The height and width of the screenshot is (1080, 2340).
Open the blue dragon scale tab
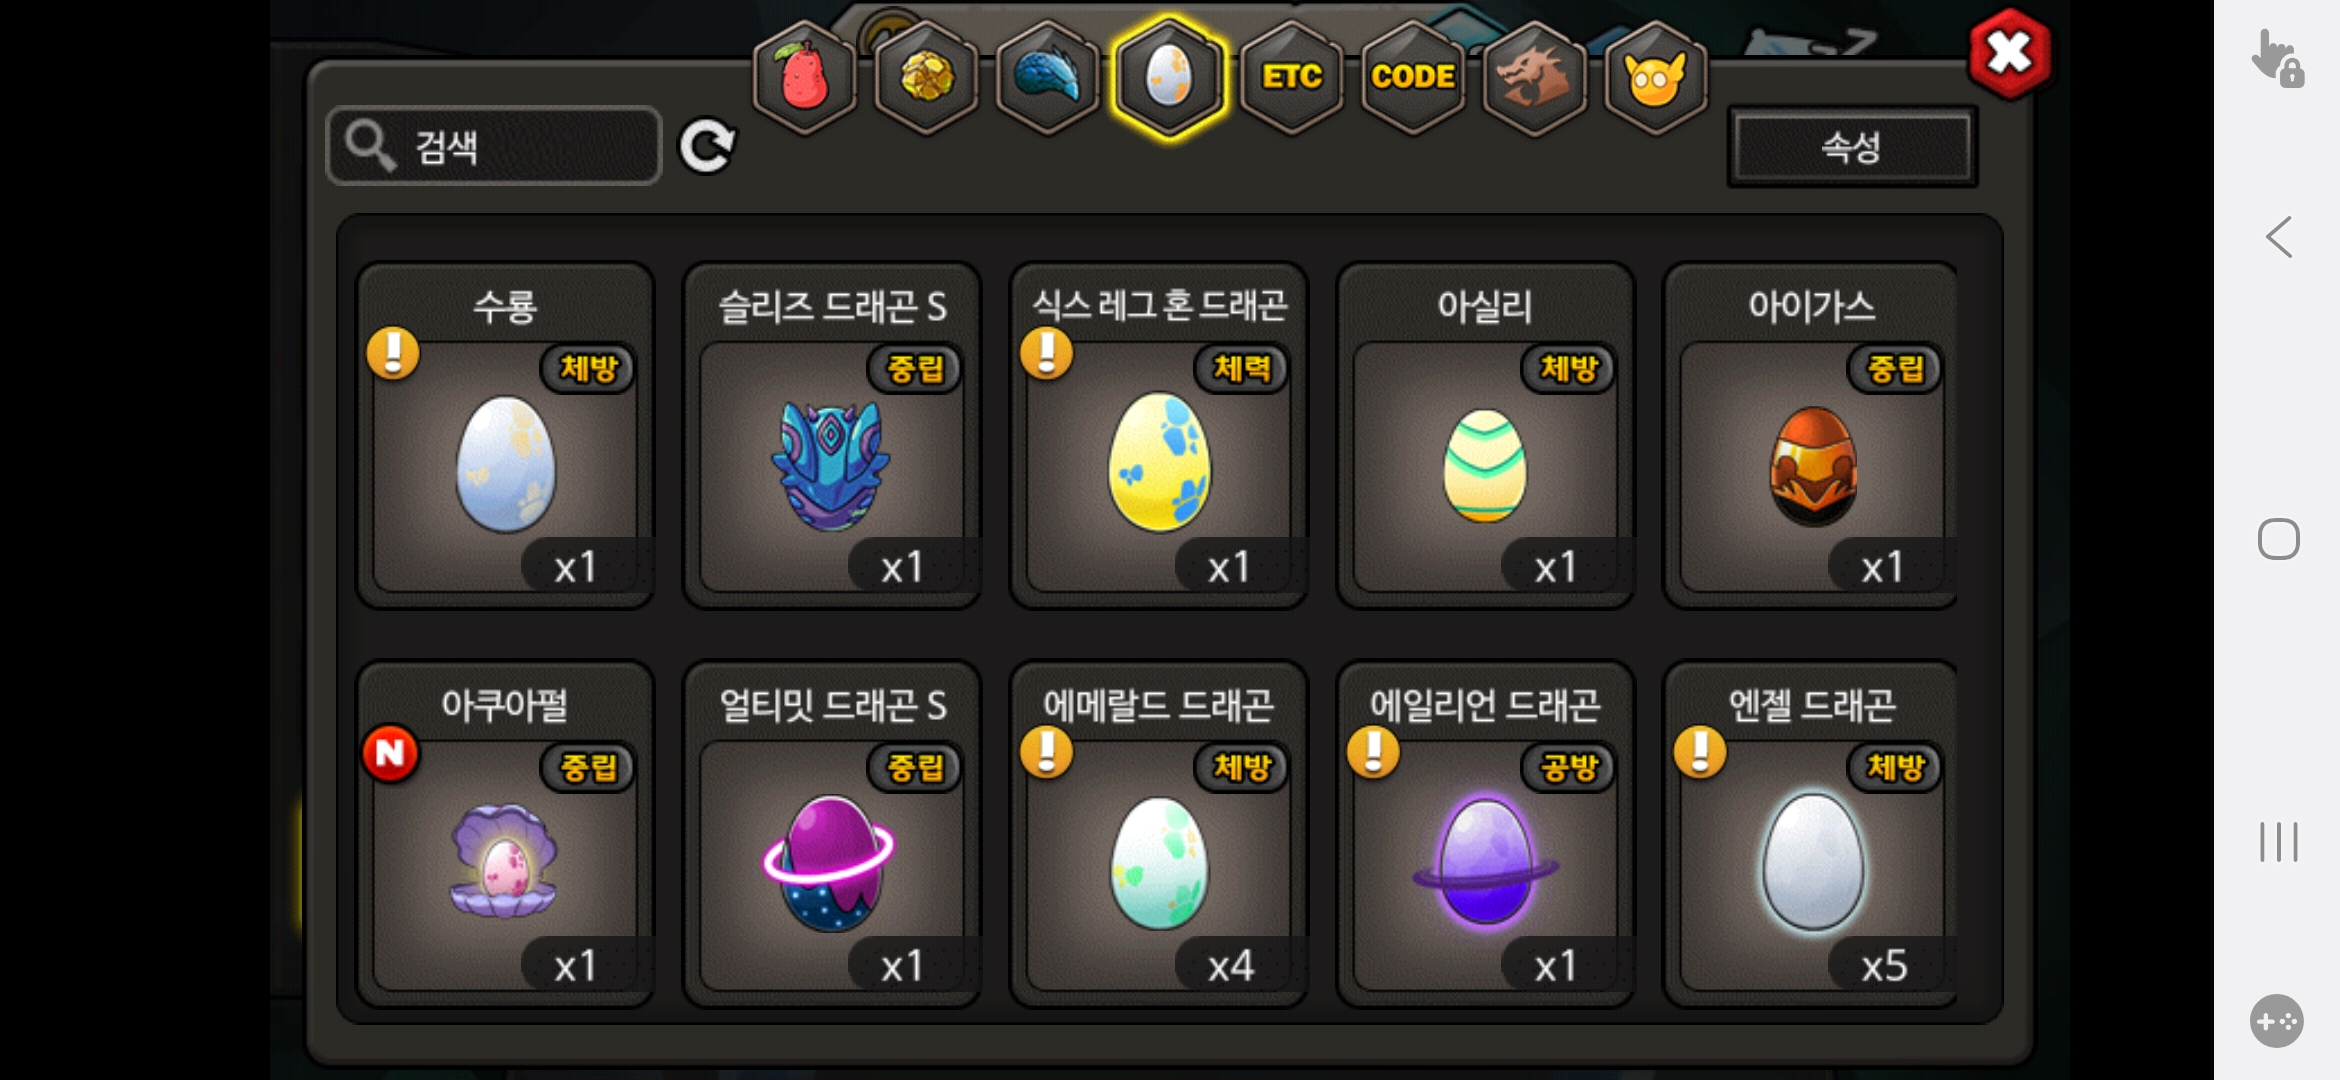(x=1048, y=77)
